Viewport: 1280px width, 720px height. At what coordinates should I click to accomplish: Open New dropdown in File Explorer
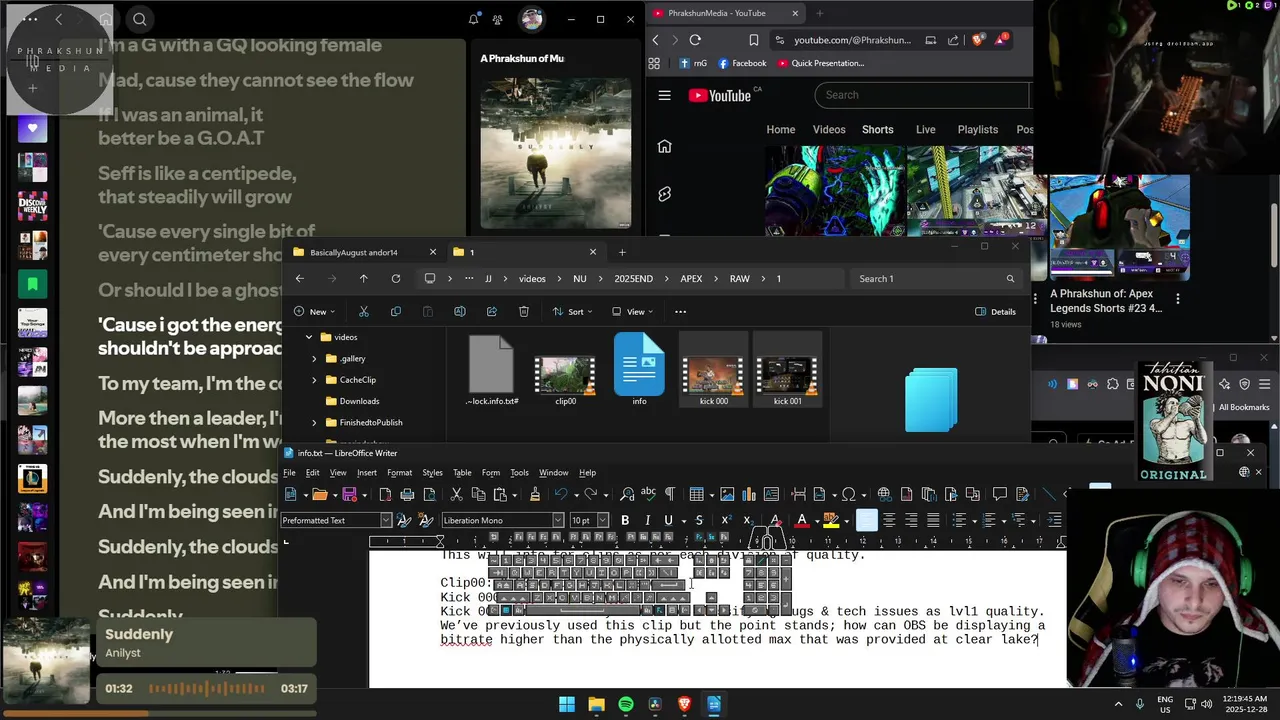[x=314, y=312]
